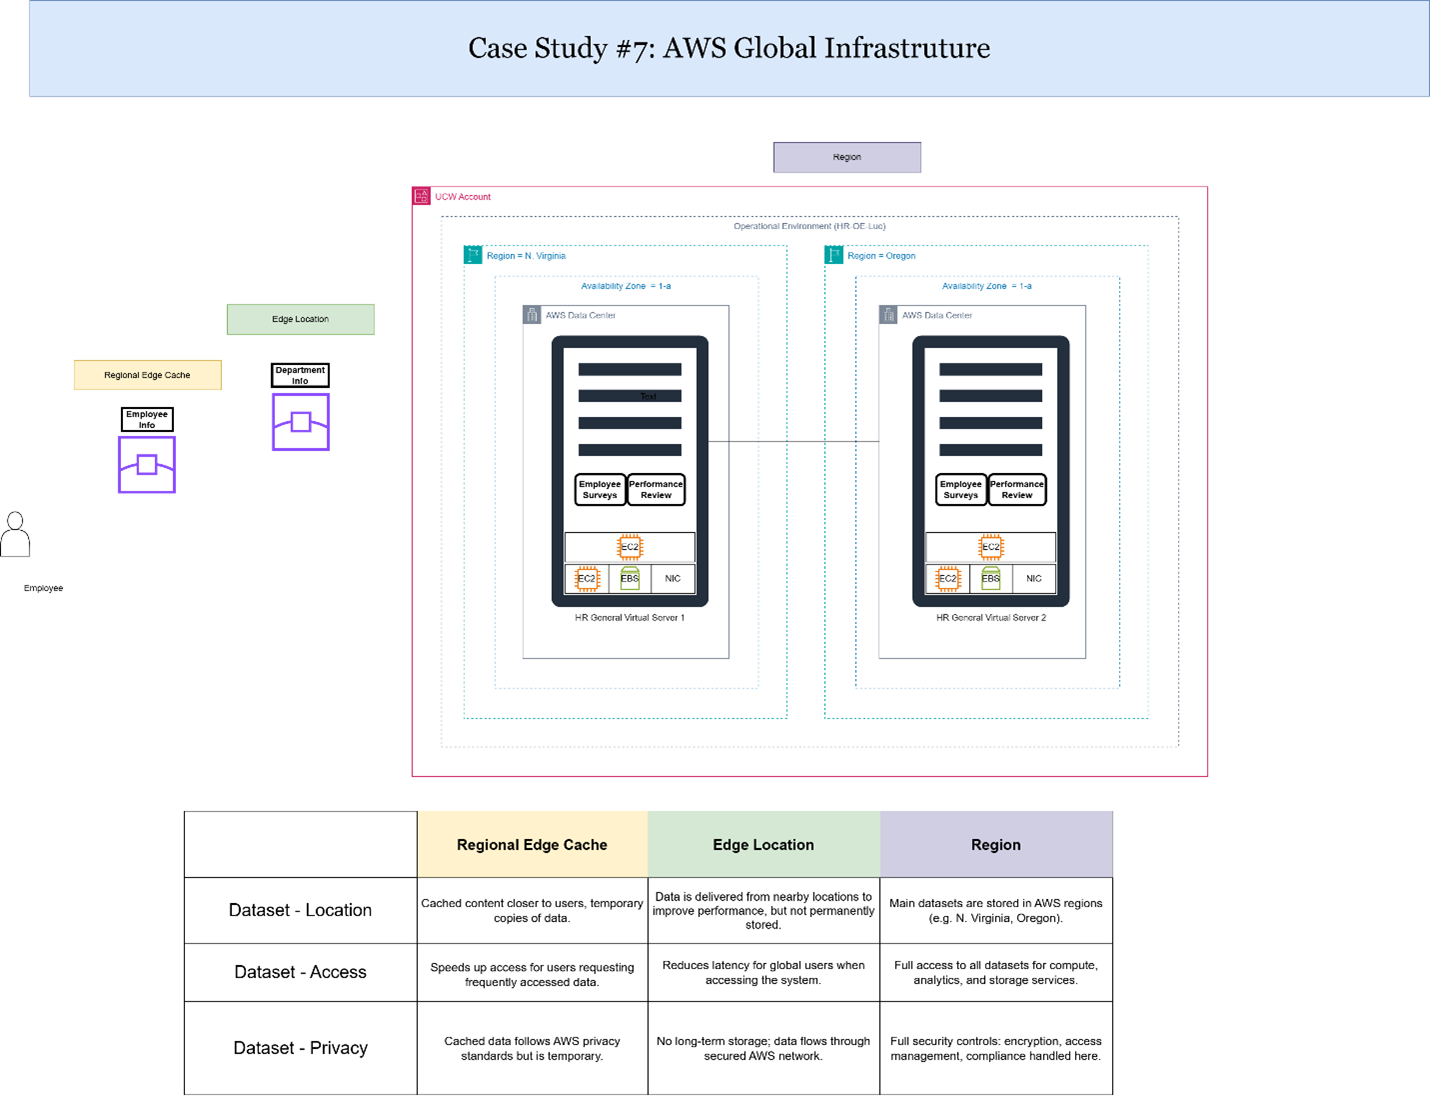Viewport: 1430px width, 1096px height.
Task: Select the "Regional Edge Cache" table header
Action: pyautogui.click(x=532, y=845)
